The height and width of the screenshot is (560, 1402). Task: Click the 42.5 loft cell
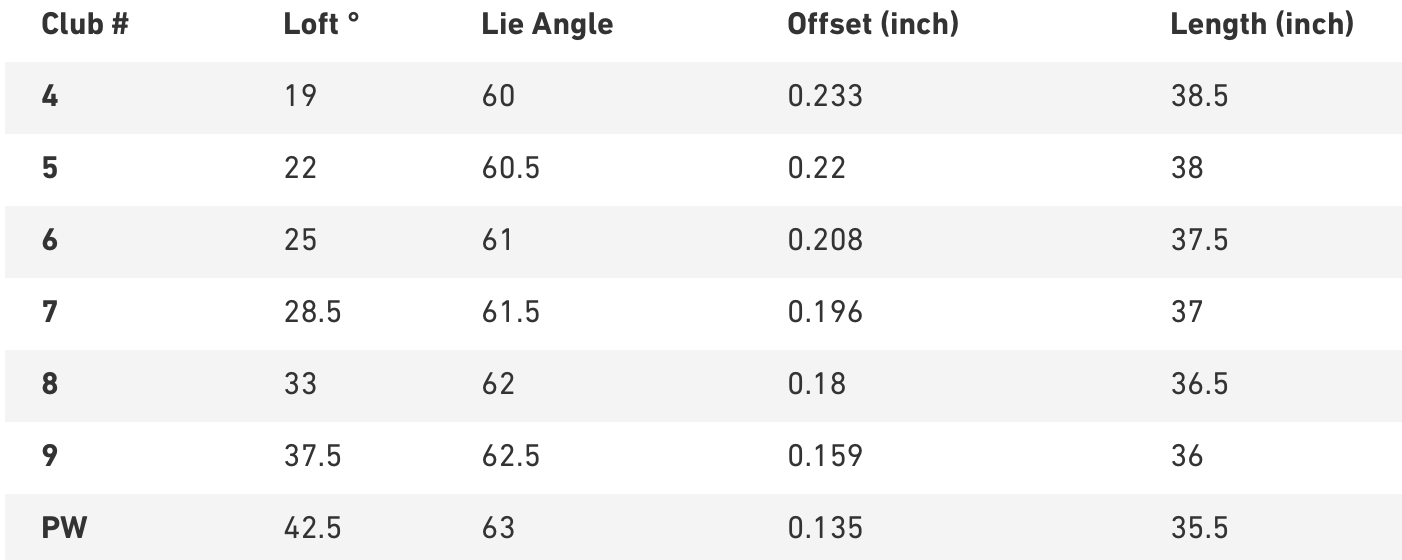pyautogui.click(x=312, y=528)
